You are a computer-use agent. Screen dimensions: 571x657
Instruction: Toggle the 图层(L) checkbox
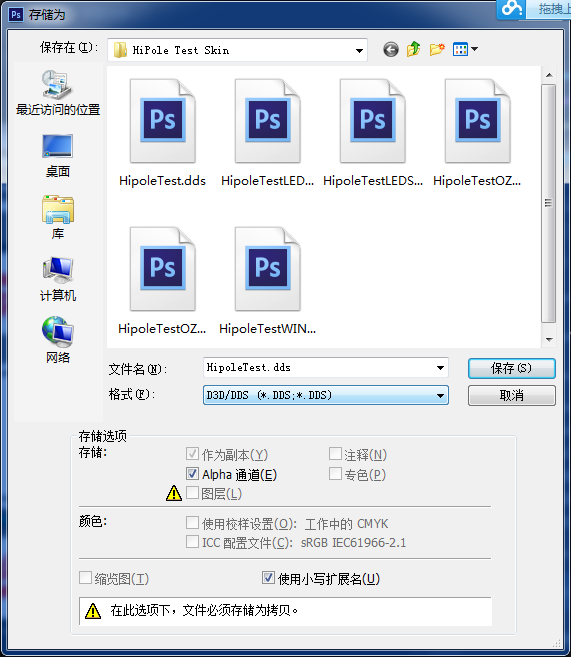pyautogui.click(x=192, y=493)
